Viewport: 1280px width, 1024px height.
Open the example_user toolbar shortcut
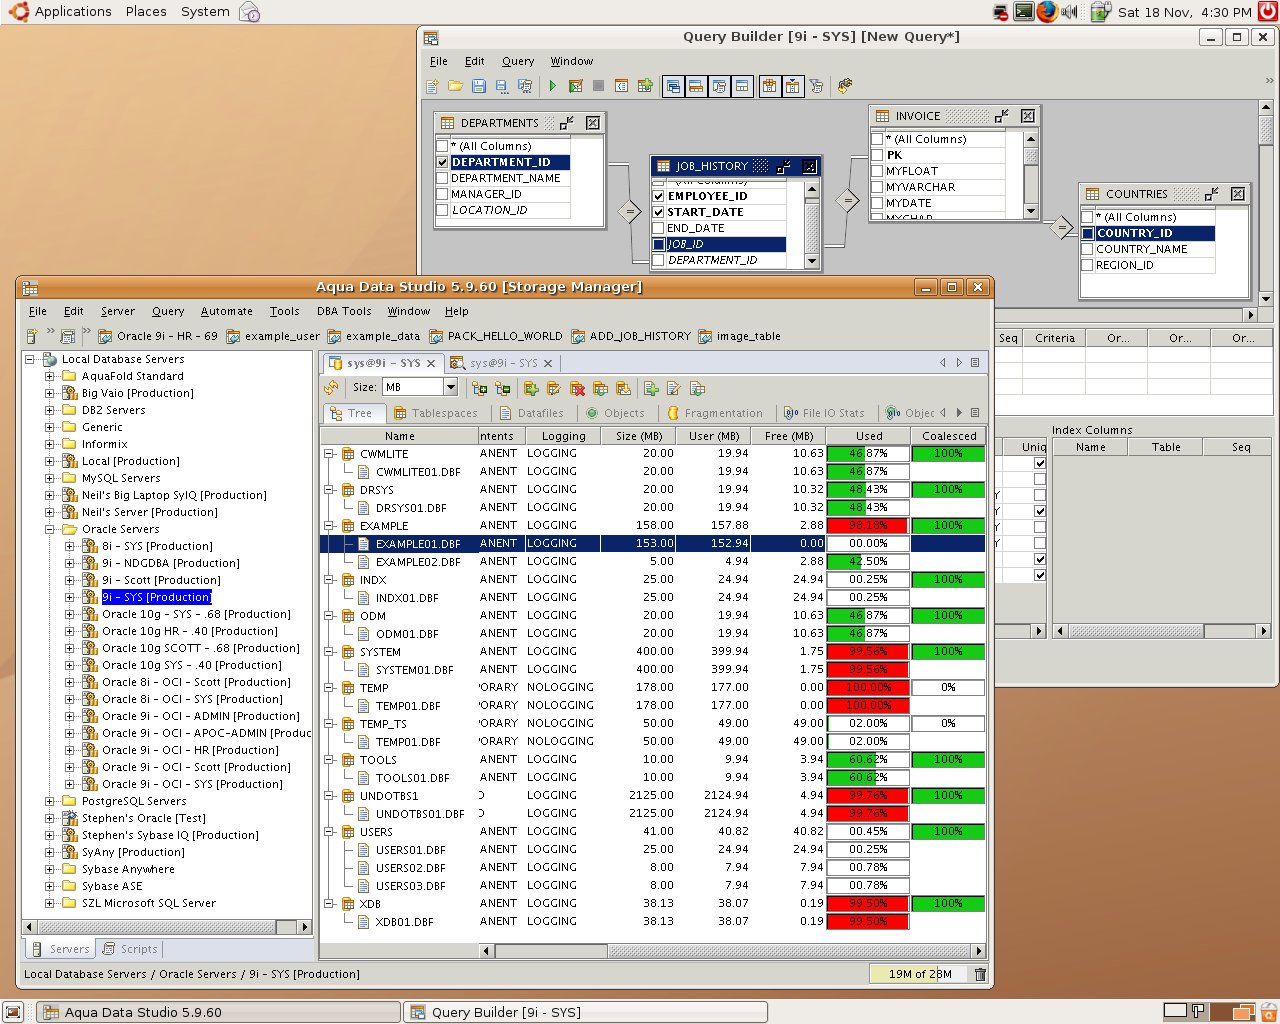click(x=273, y=336)
